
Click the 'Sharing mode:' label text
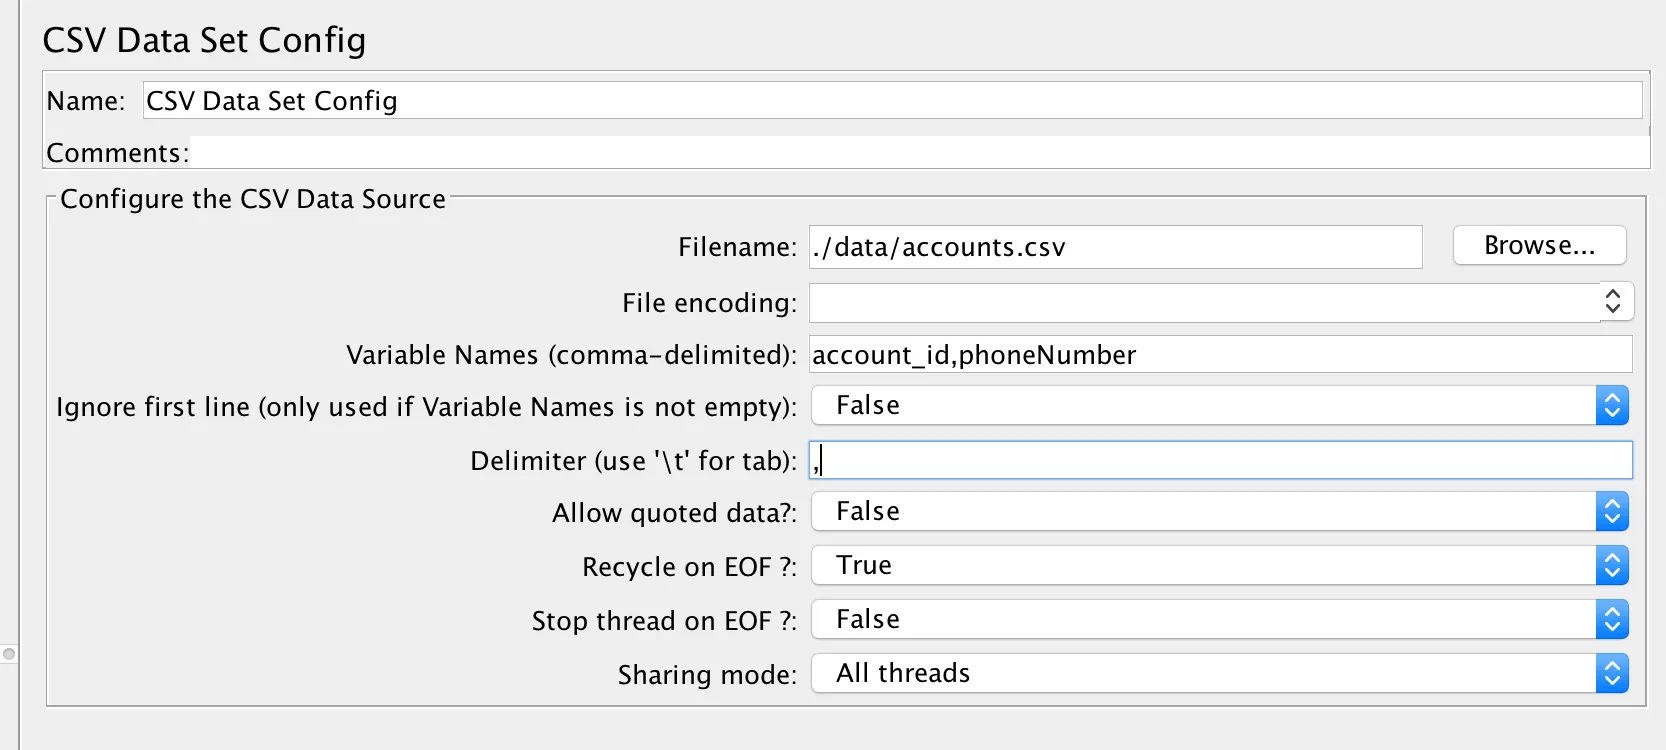click(707, 675)
